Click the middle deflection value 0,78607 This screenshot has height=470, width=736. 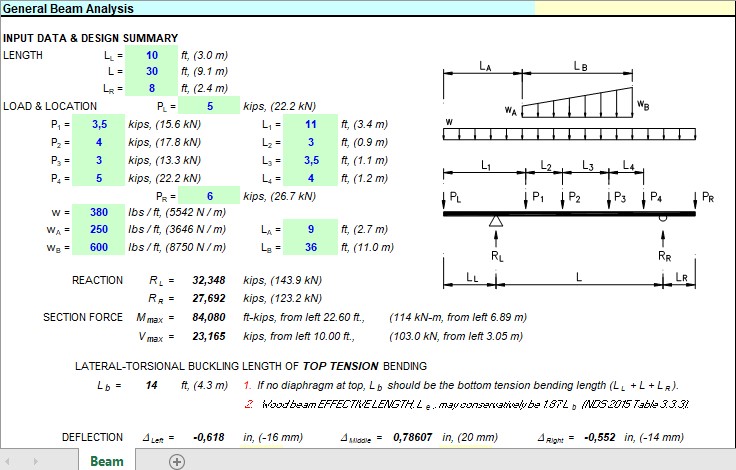coord(412,437)
